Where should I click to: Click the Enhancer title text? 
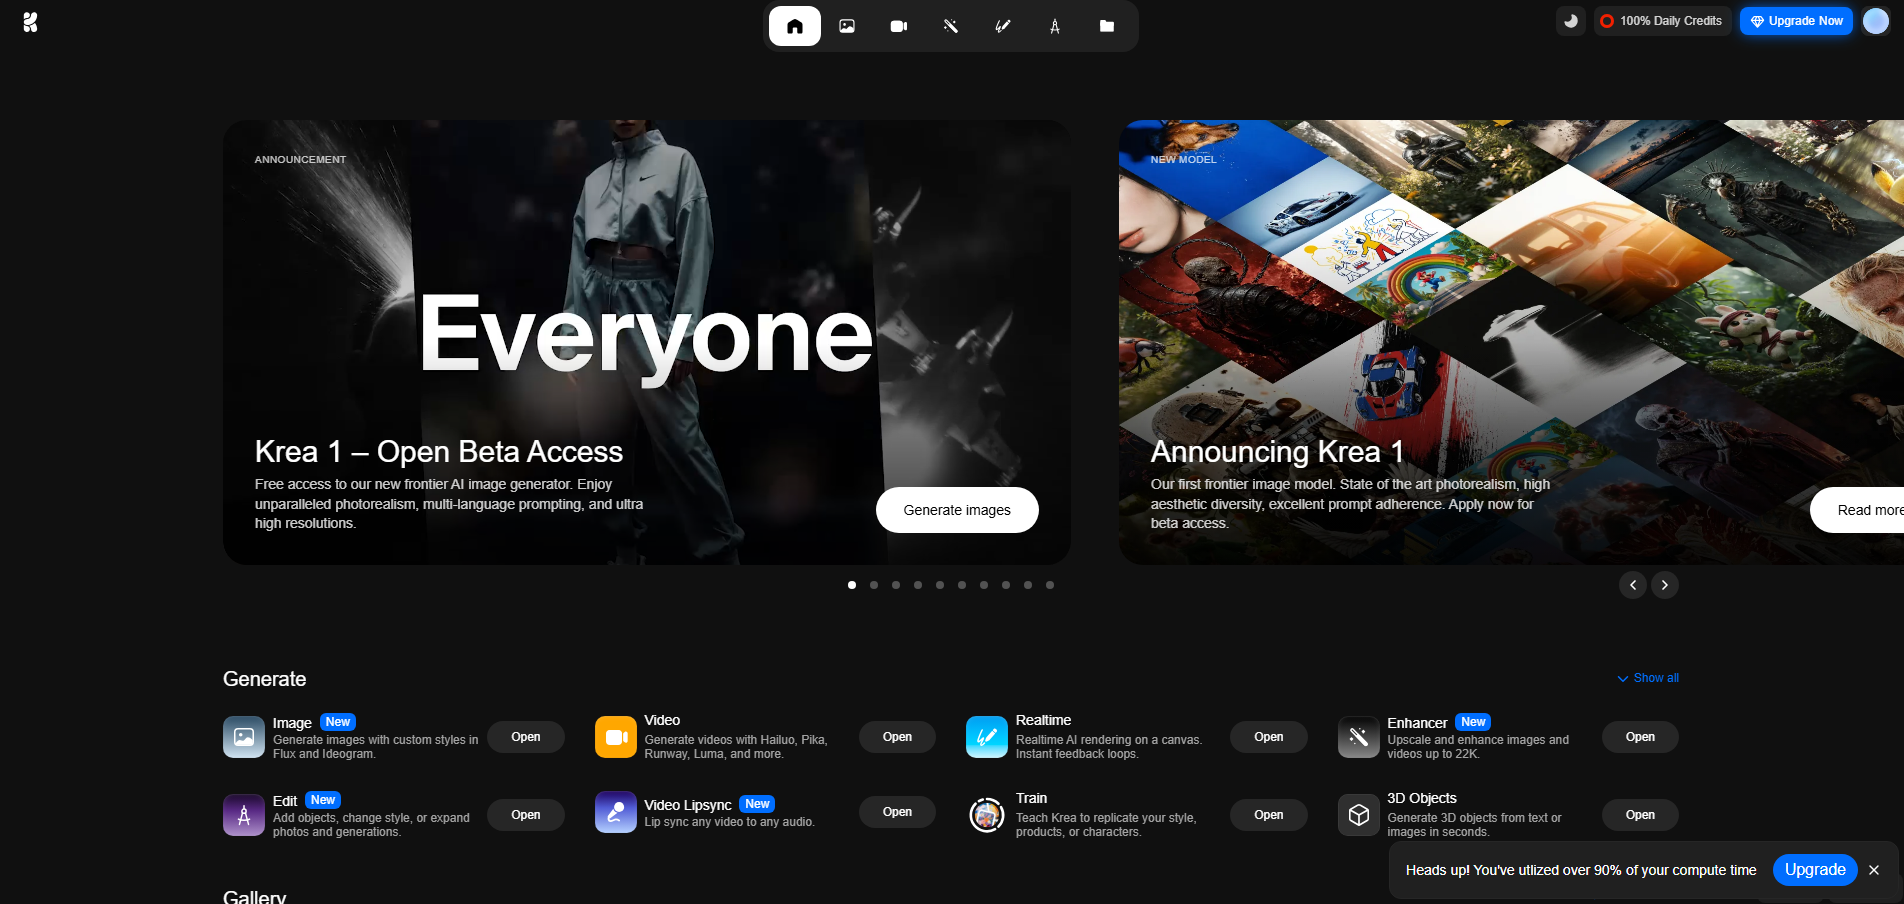coord(1417,723)
